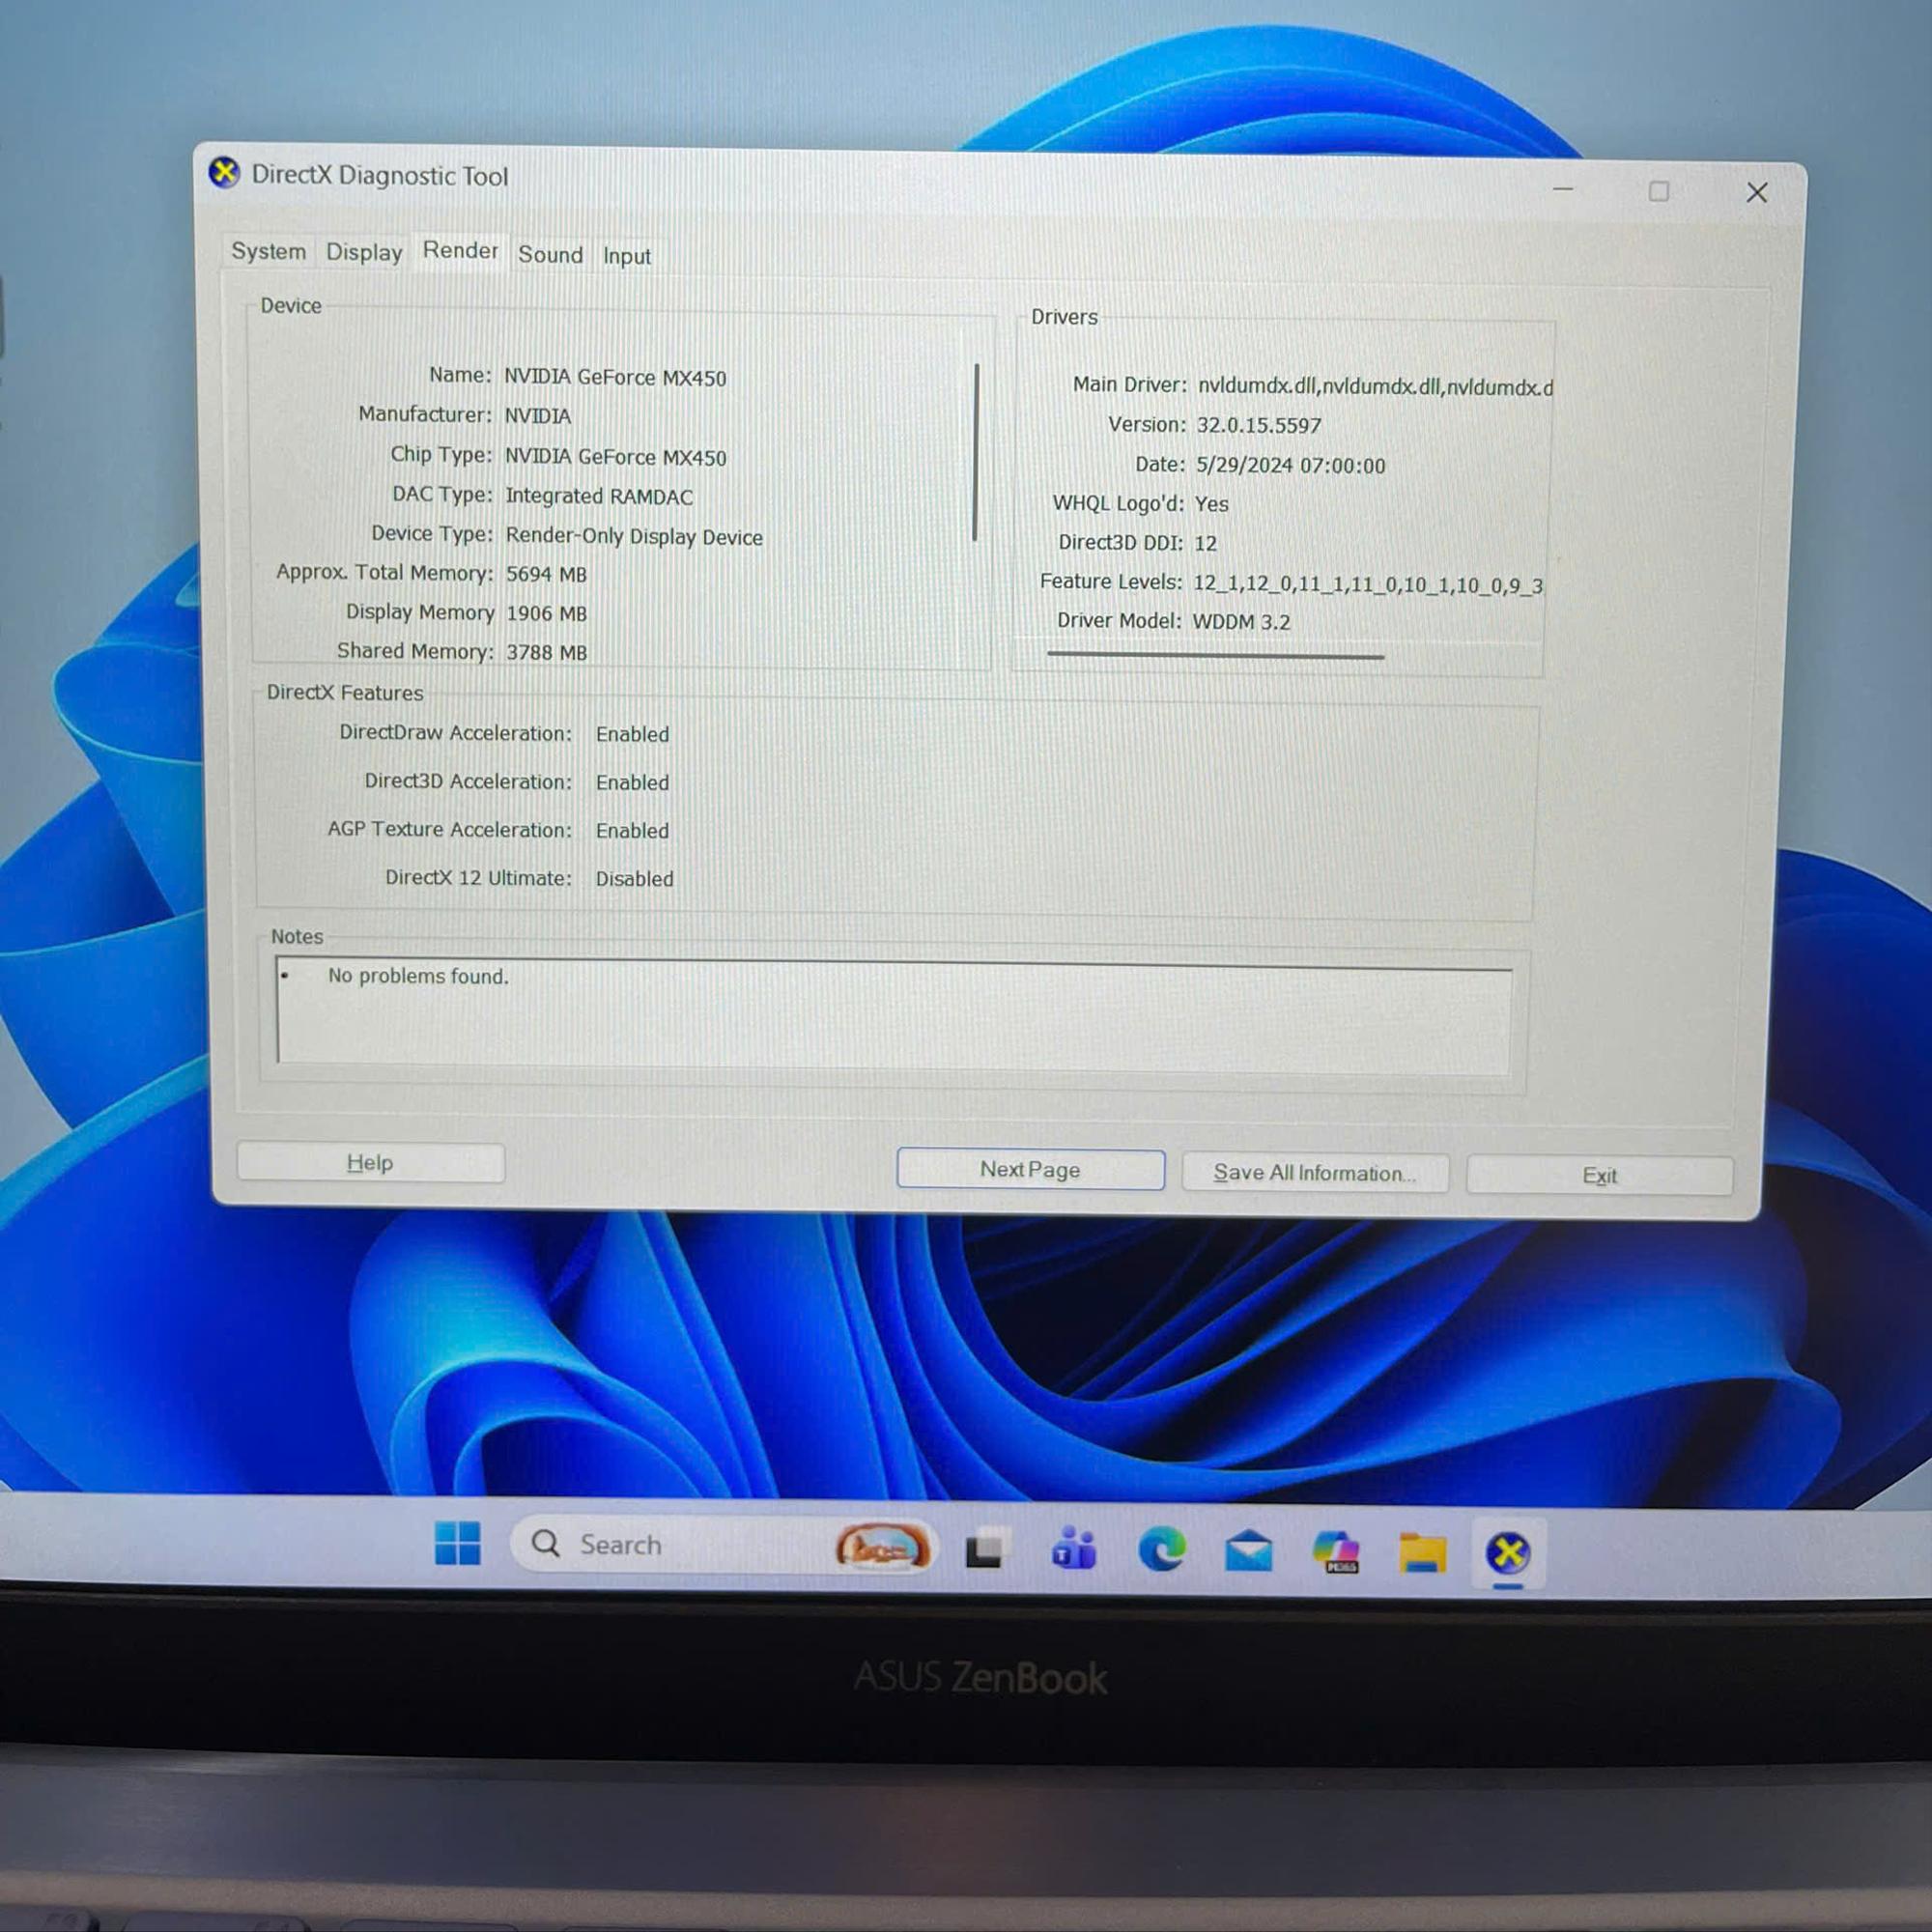Launch Microsoft Teams from the taskbar
This screenshot has height=1932, width=1932.
(x=1075, y=1548)
